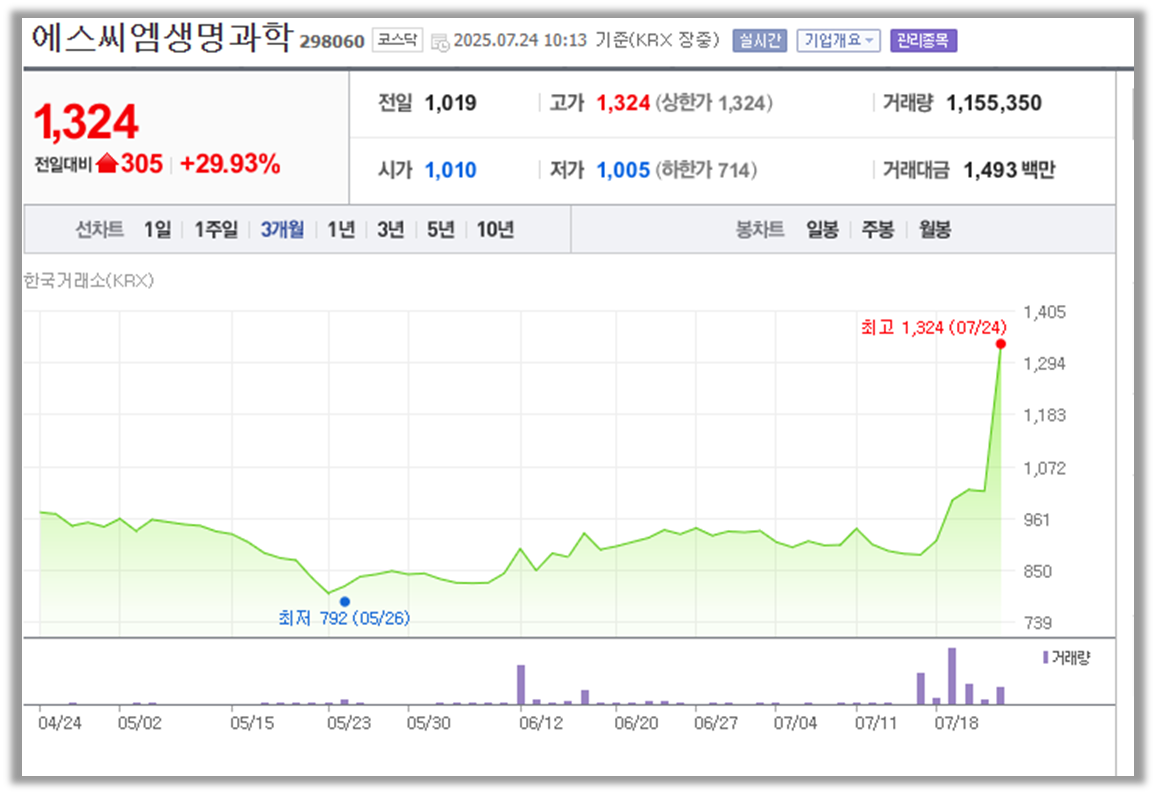This screenshot has height=794, width=1156.
Task: Click the blue 최저 792 low dot
Action: (344, 602)
